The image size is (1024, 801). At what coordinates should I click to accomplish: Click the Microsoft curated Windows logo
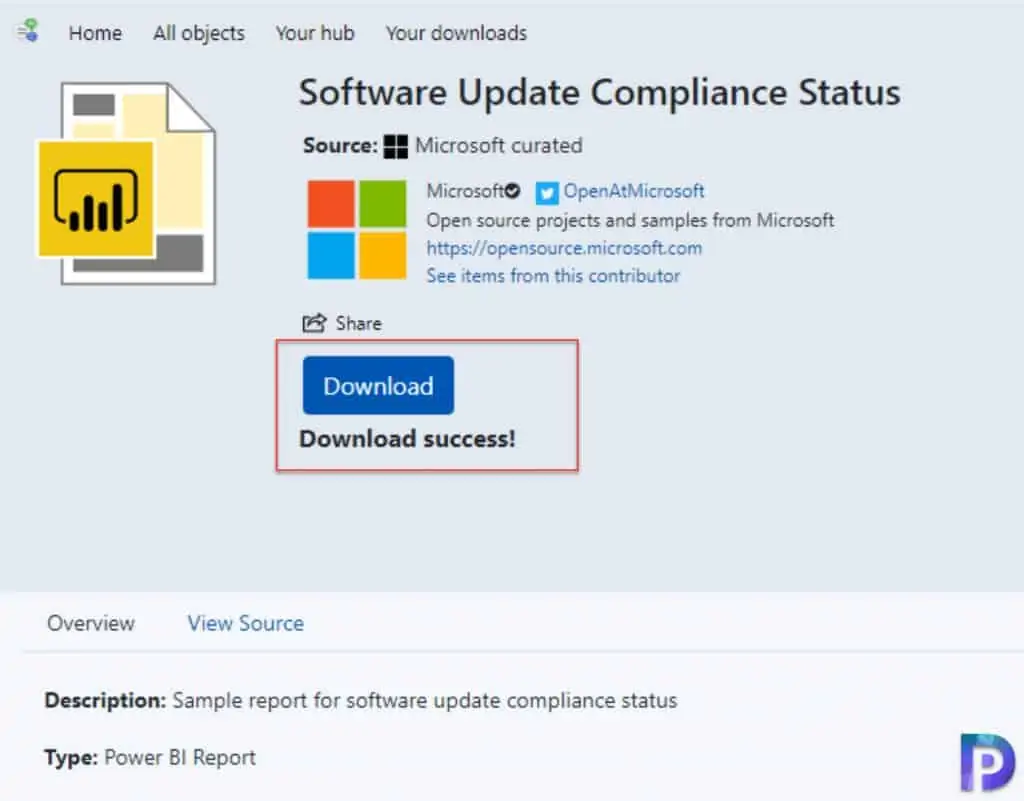(x=396, y=146)
